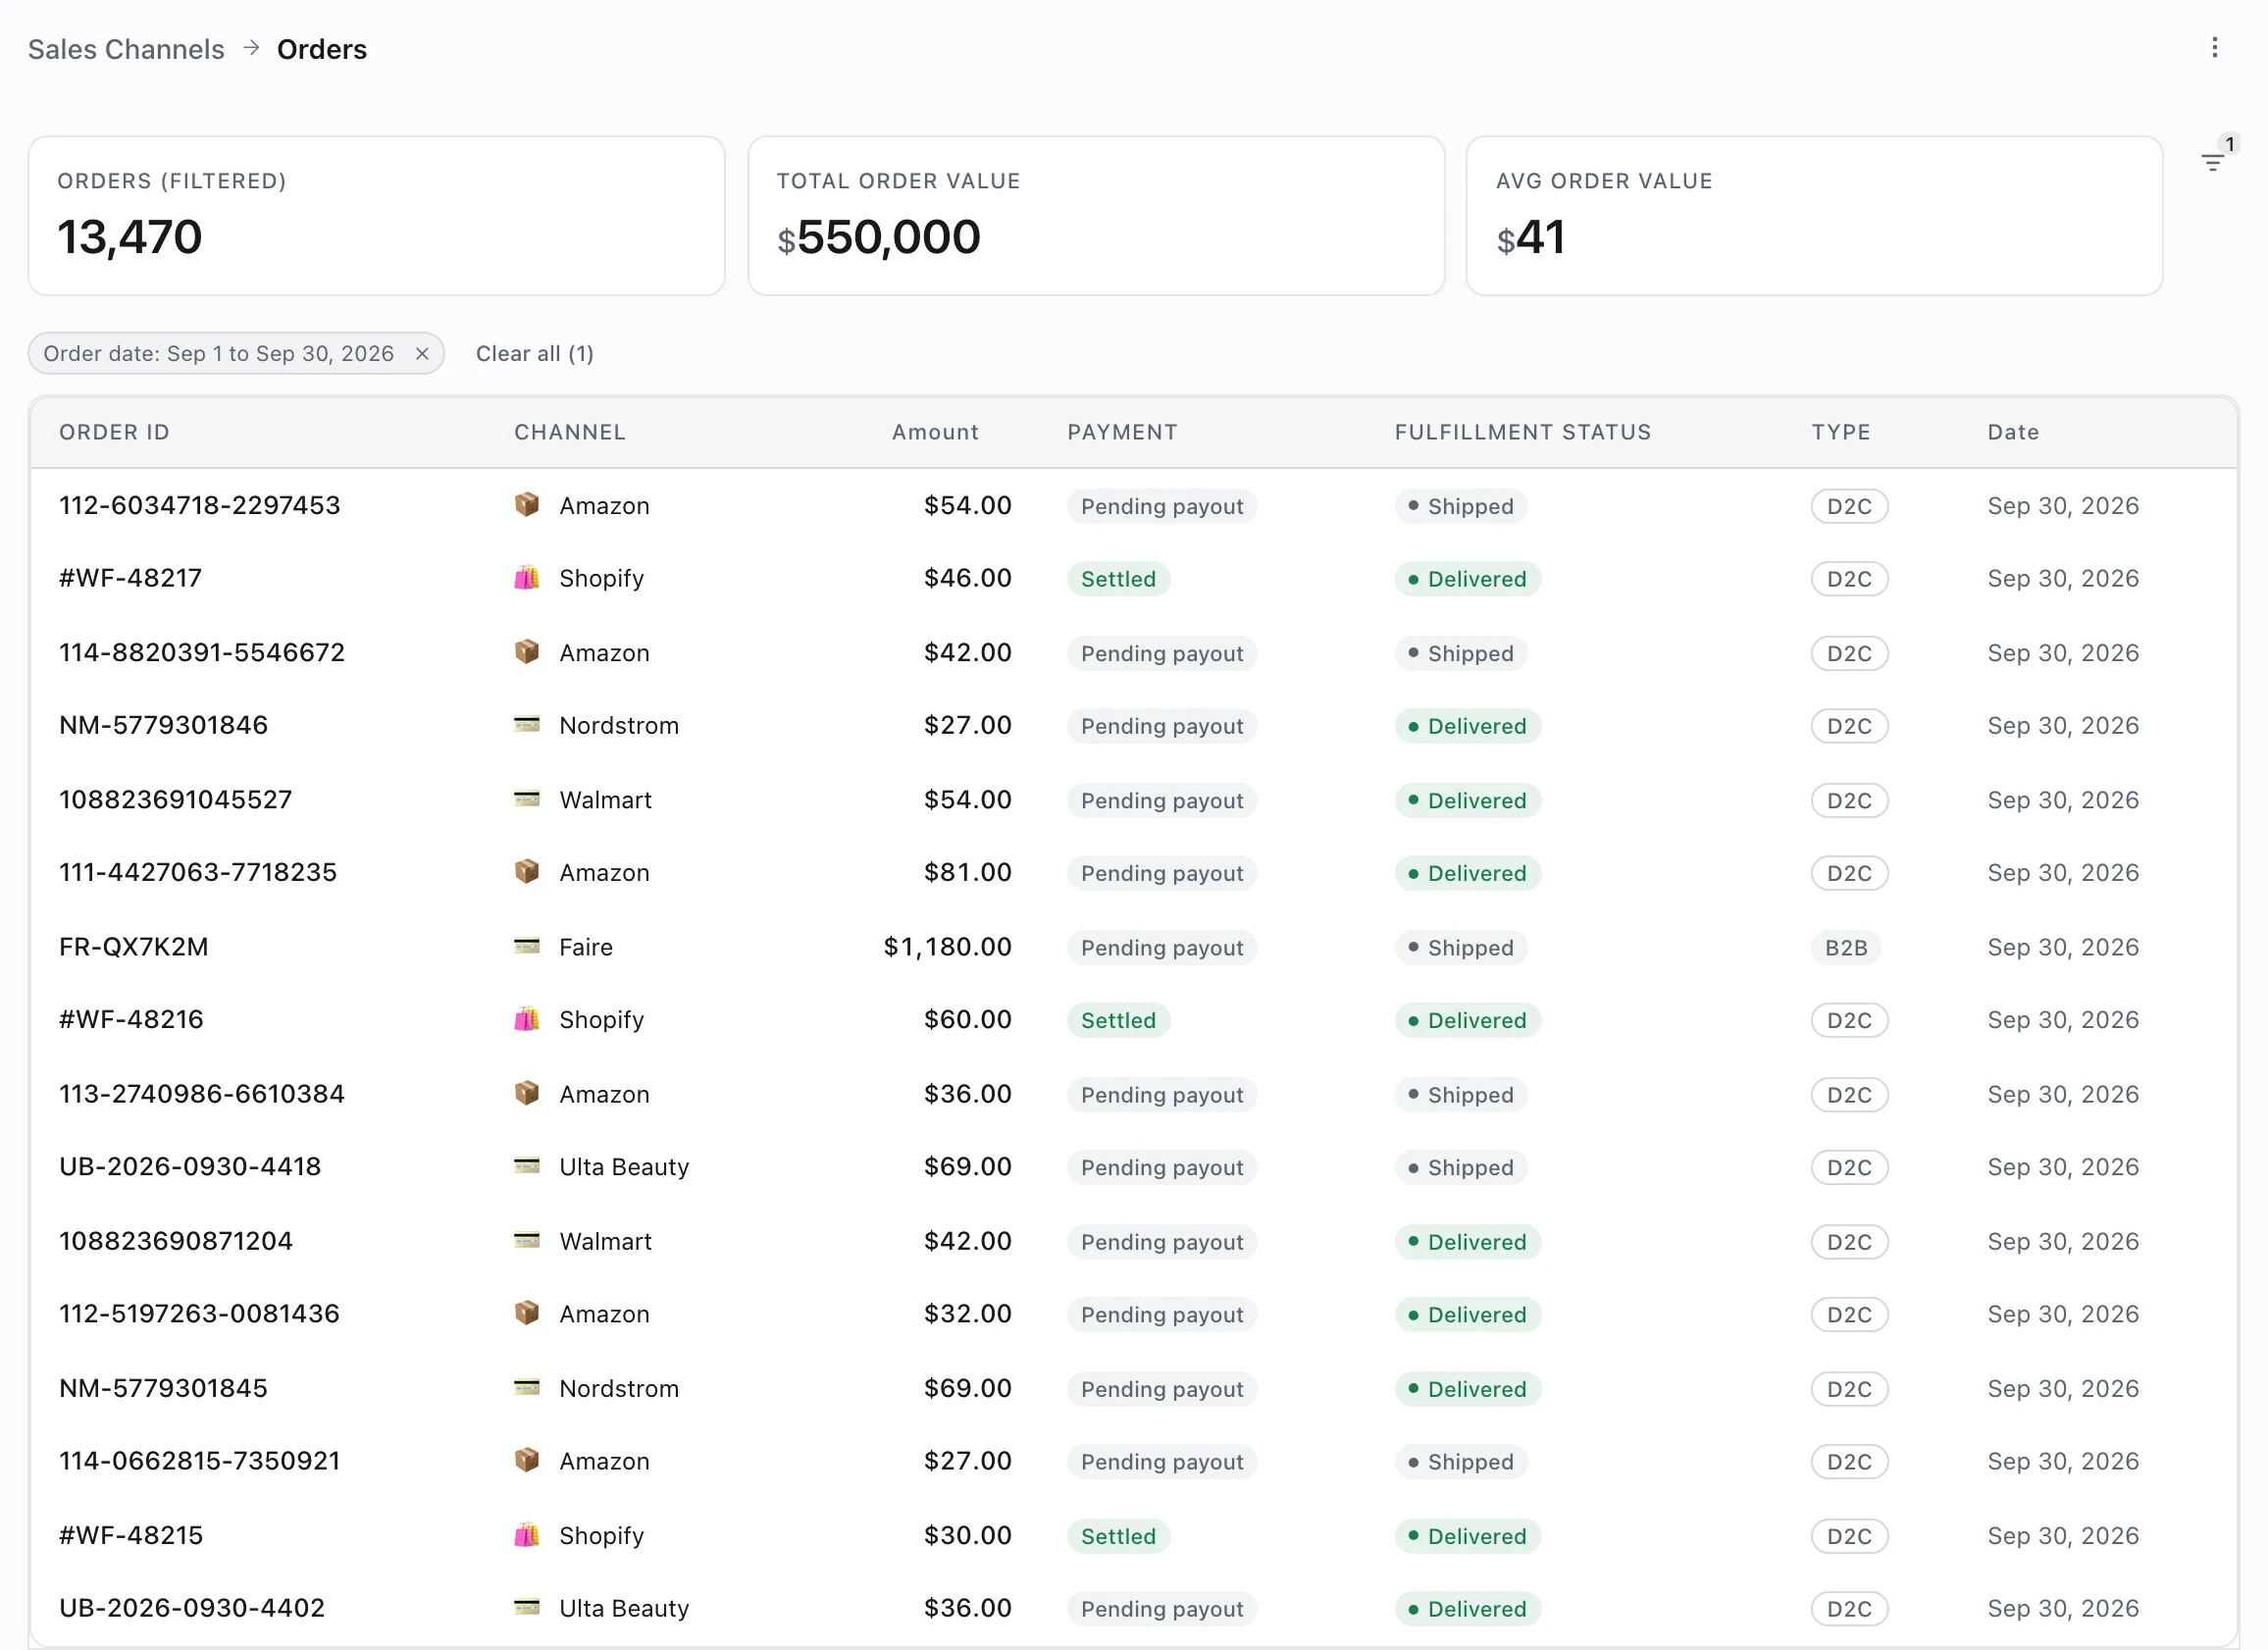Open order ID 112-6034718-2297453
2268x1650 pixels.
[200, 505]
